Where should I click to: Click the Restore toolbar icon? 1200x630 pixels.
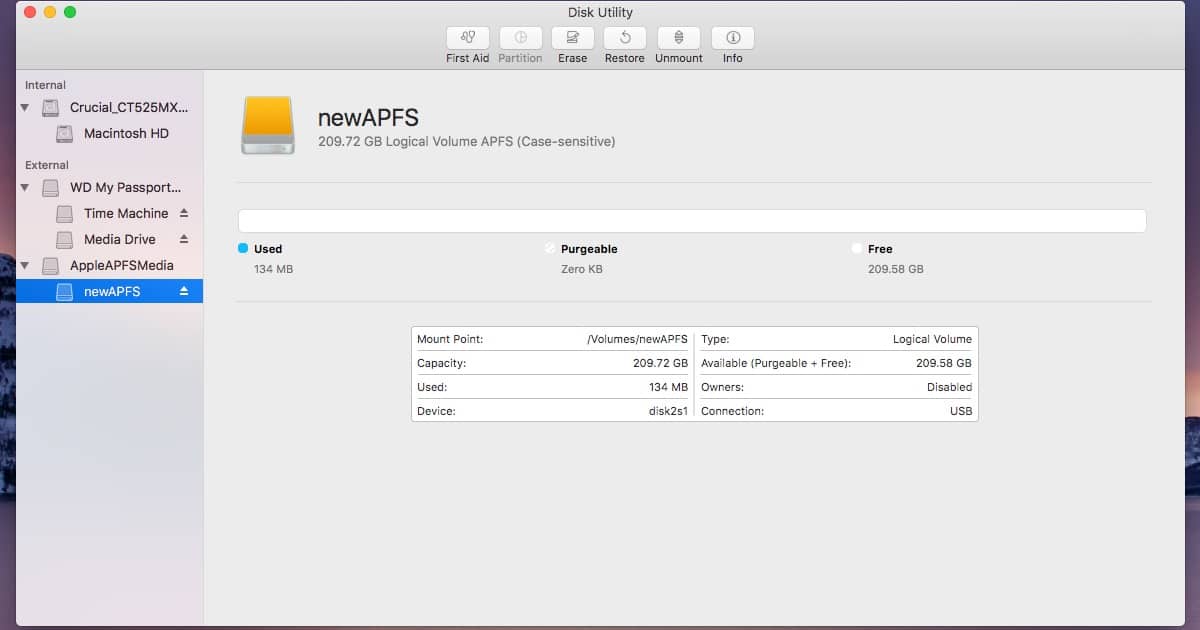pos(624,38)
